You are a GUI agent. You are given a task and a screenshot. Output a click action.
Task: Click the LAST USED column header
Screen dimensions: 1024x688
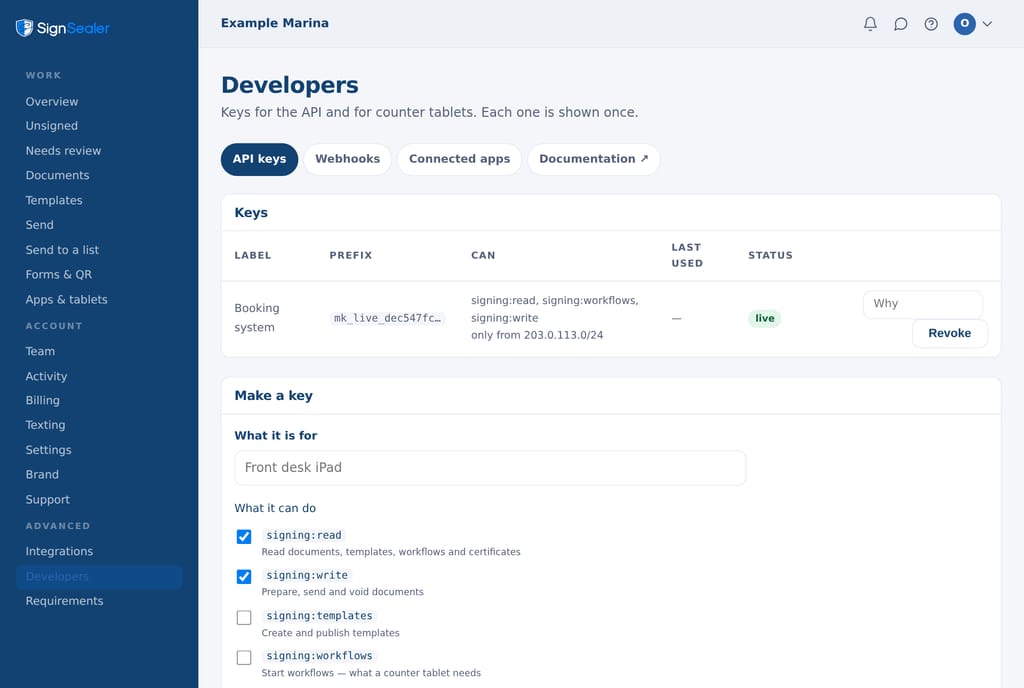687,256
